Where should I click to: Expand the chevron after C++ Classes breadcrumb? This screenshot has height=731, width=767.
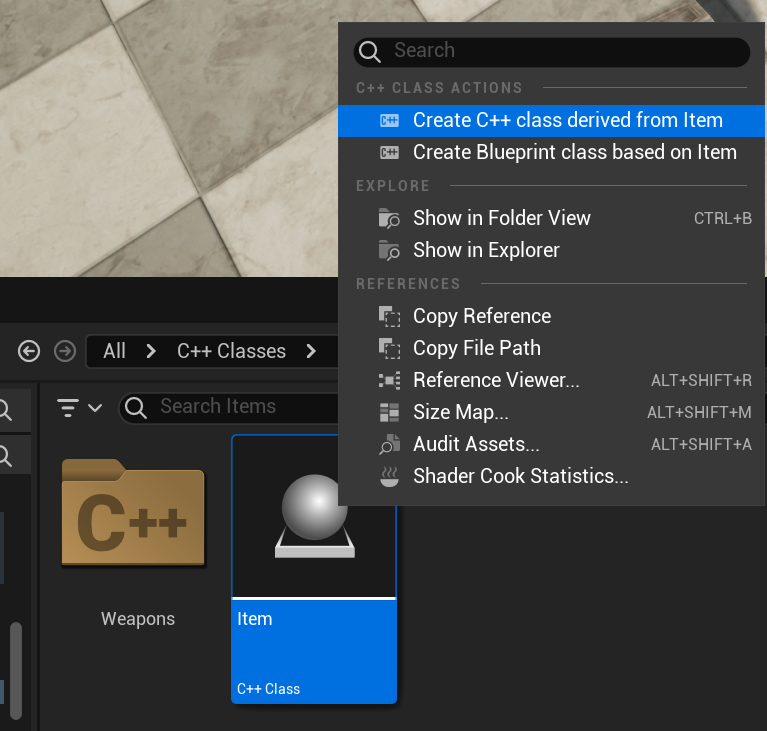(311, 351)
